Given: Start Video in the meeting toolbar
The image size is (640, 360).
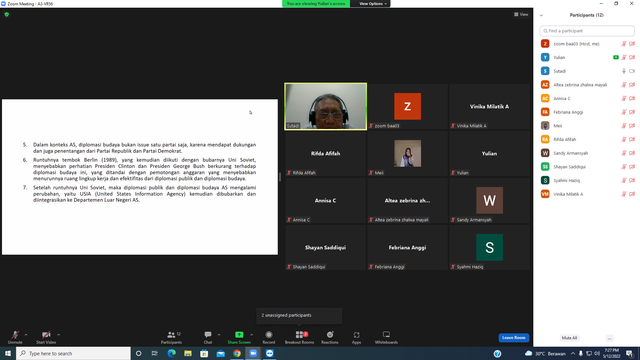Looking at the screenshot, I should [46, 337].
